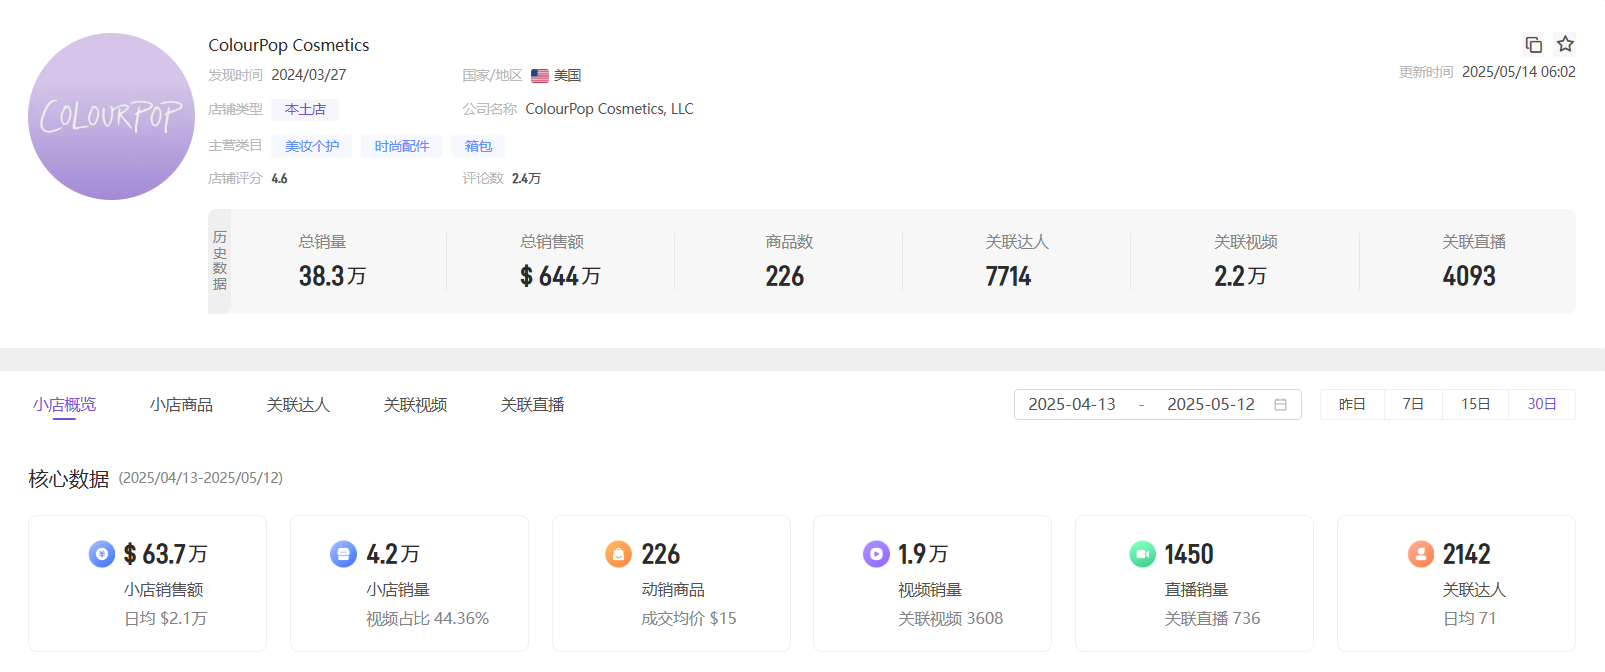
Task: Click the update time 2025/05/14 06:02
Action: pyautogui.click(x=1518, y=72)
